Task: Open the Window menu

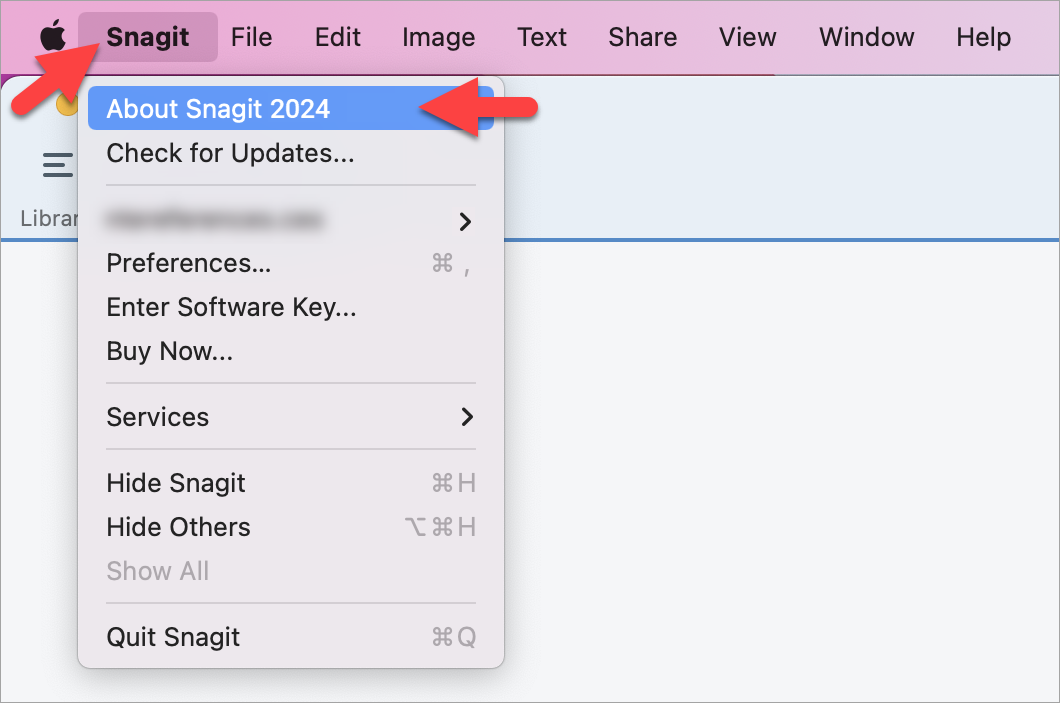Action: (866, 37)
